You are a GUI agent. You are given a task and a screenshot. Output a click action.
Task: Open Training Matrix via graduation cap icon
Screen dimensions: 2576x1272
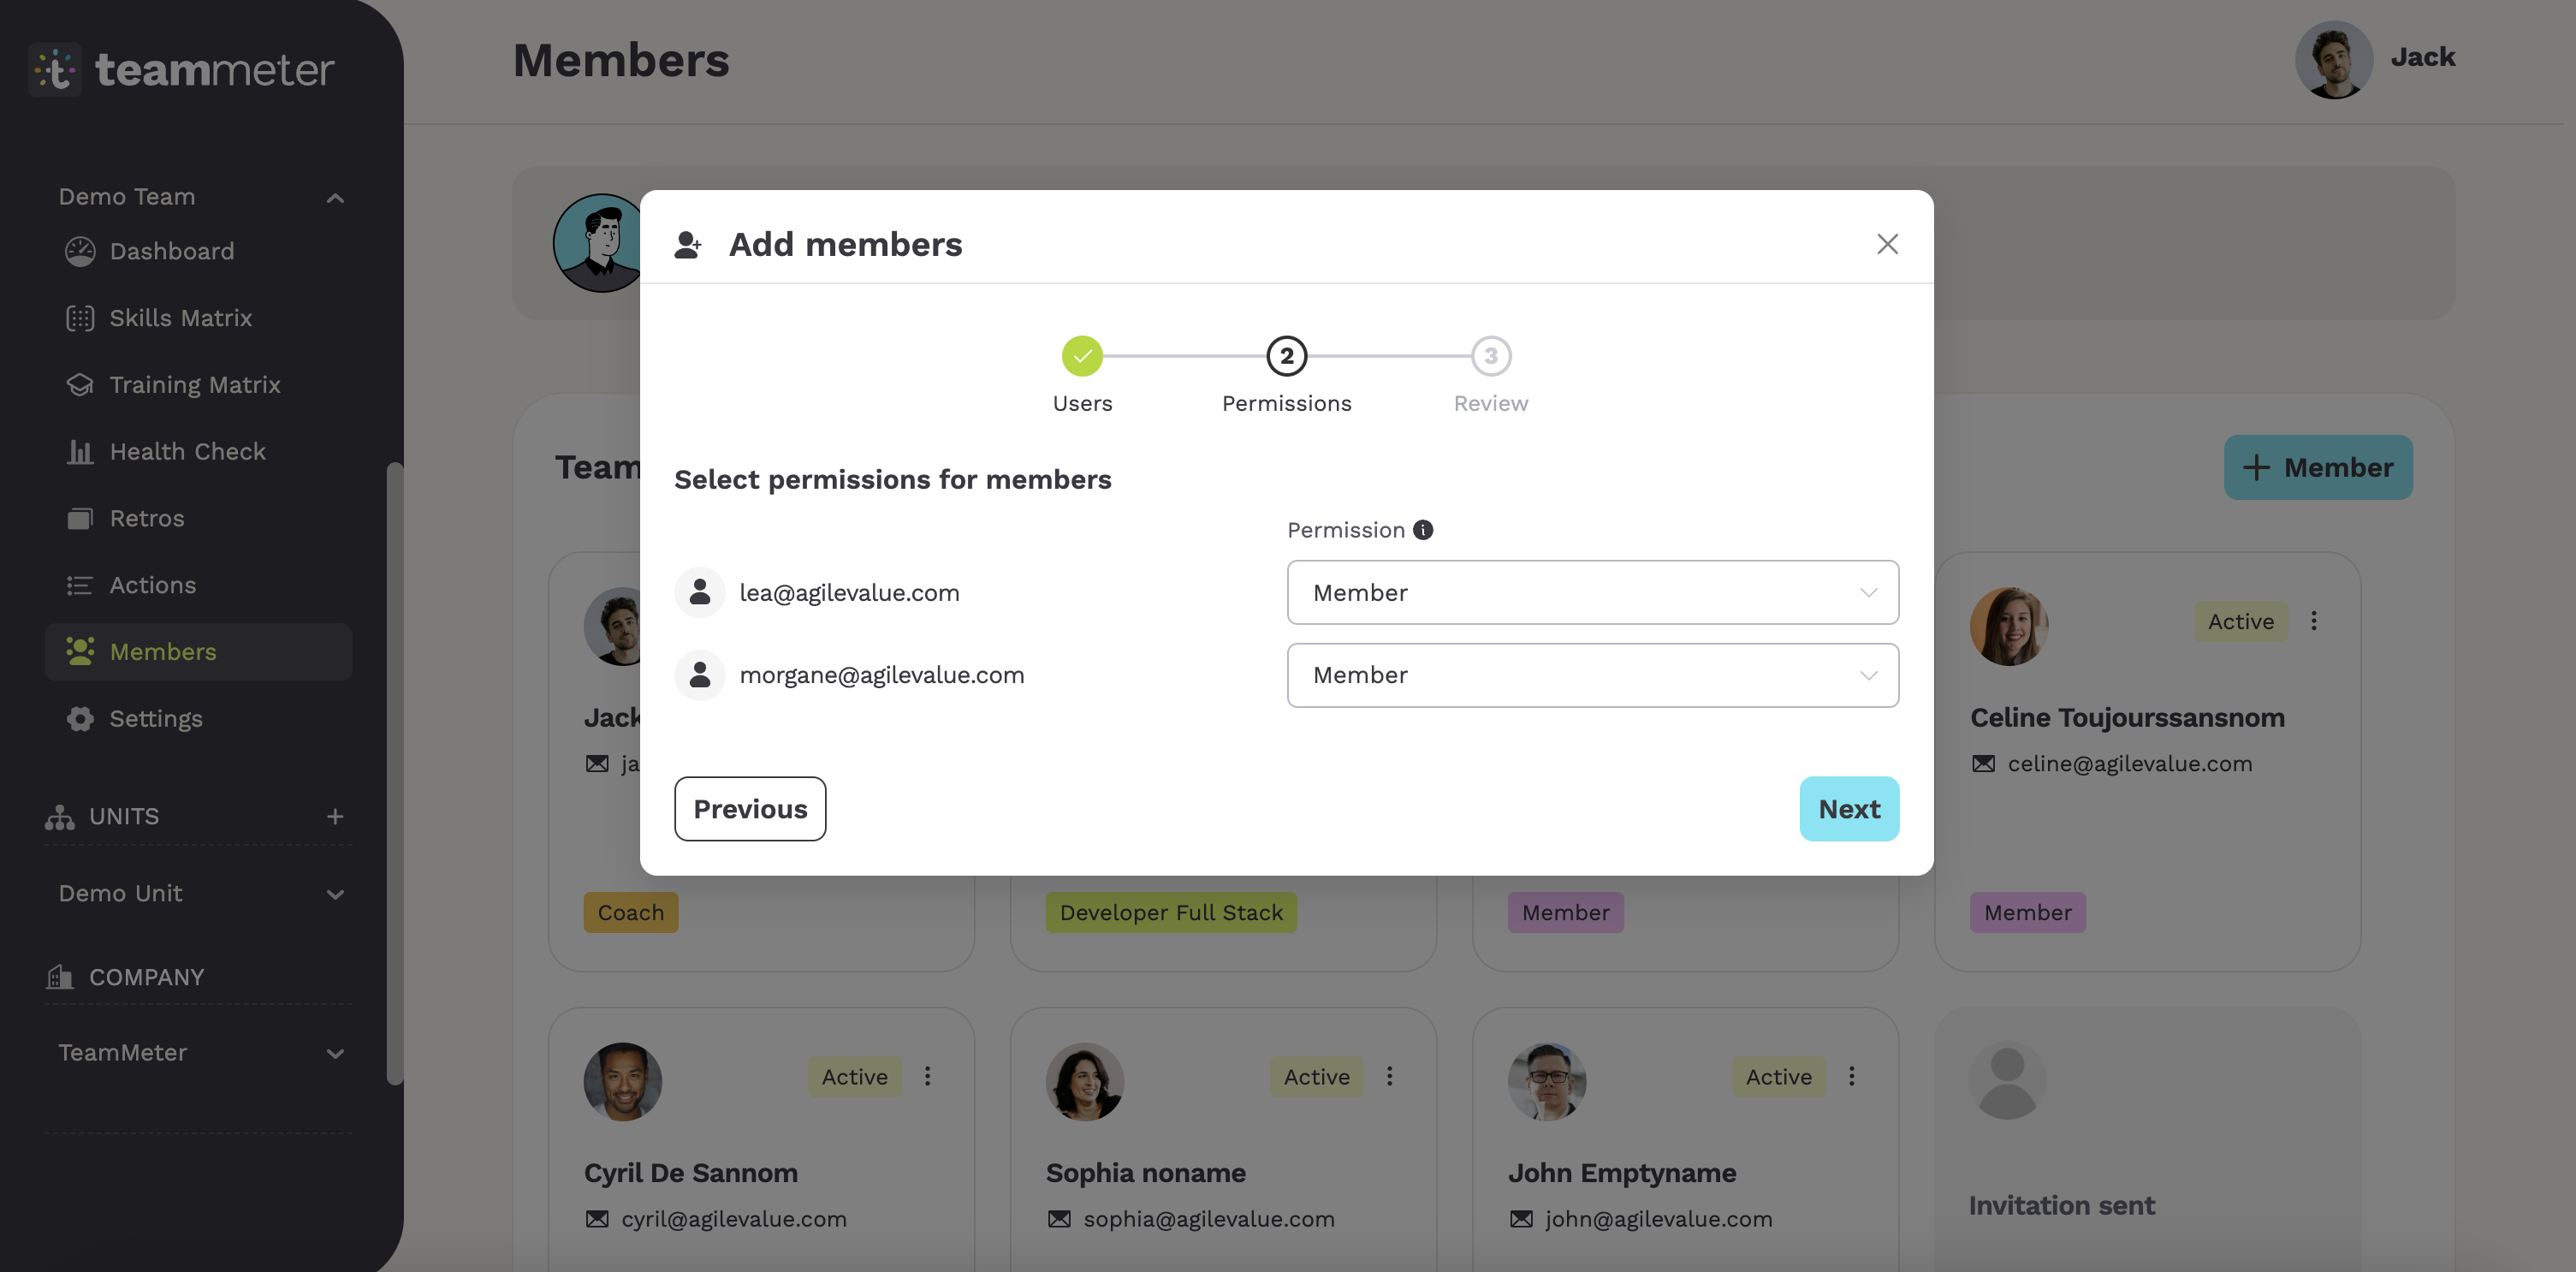pos(80,385)
